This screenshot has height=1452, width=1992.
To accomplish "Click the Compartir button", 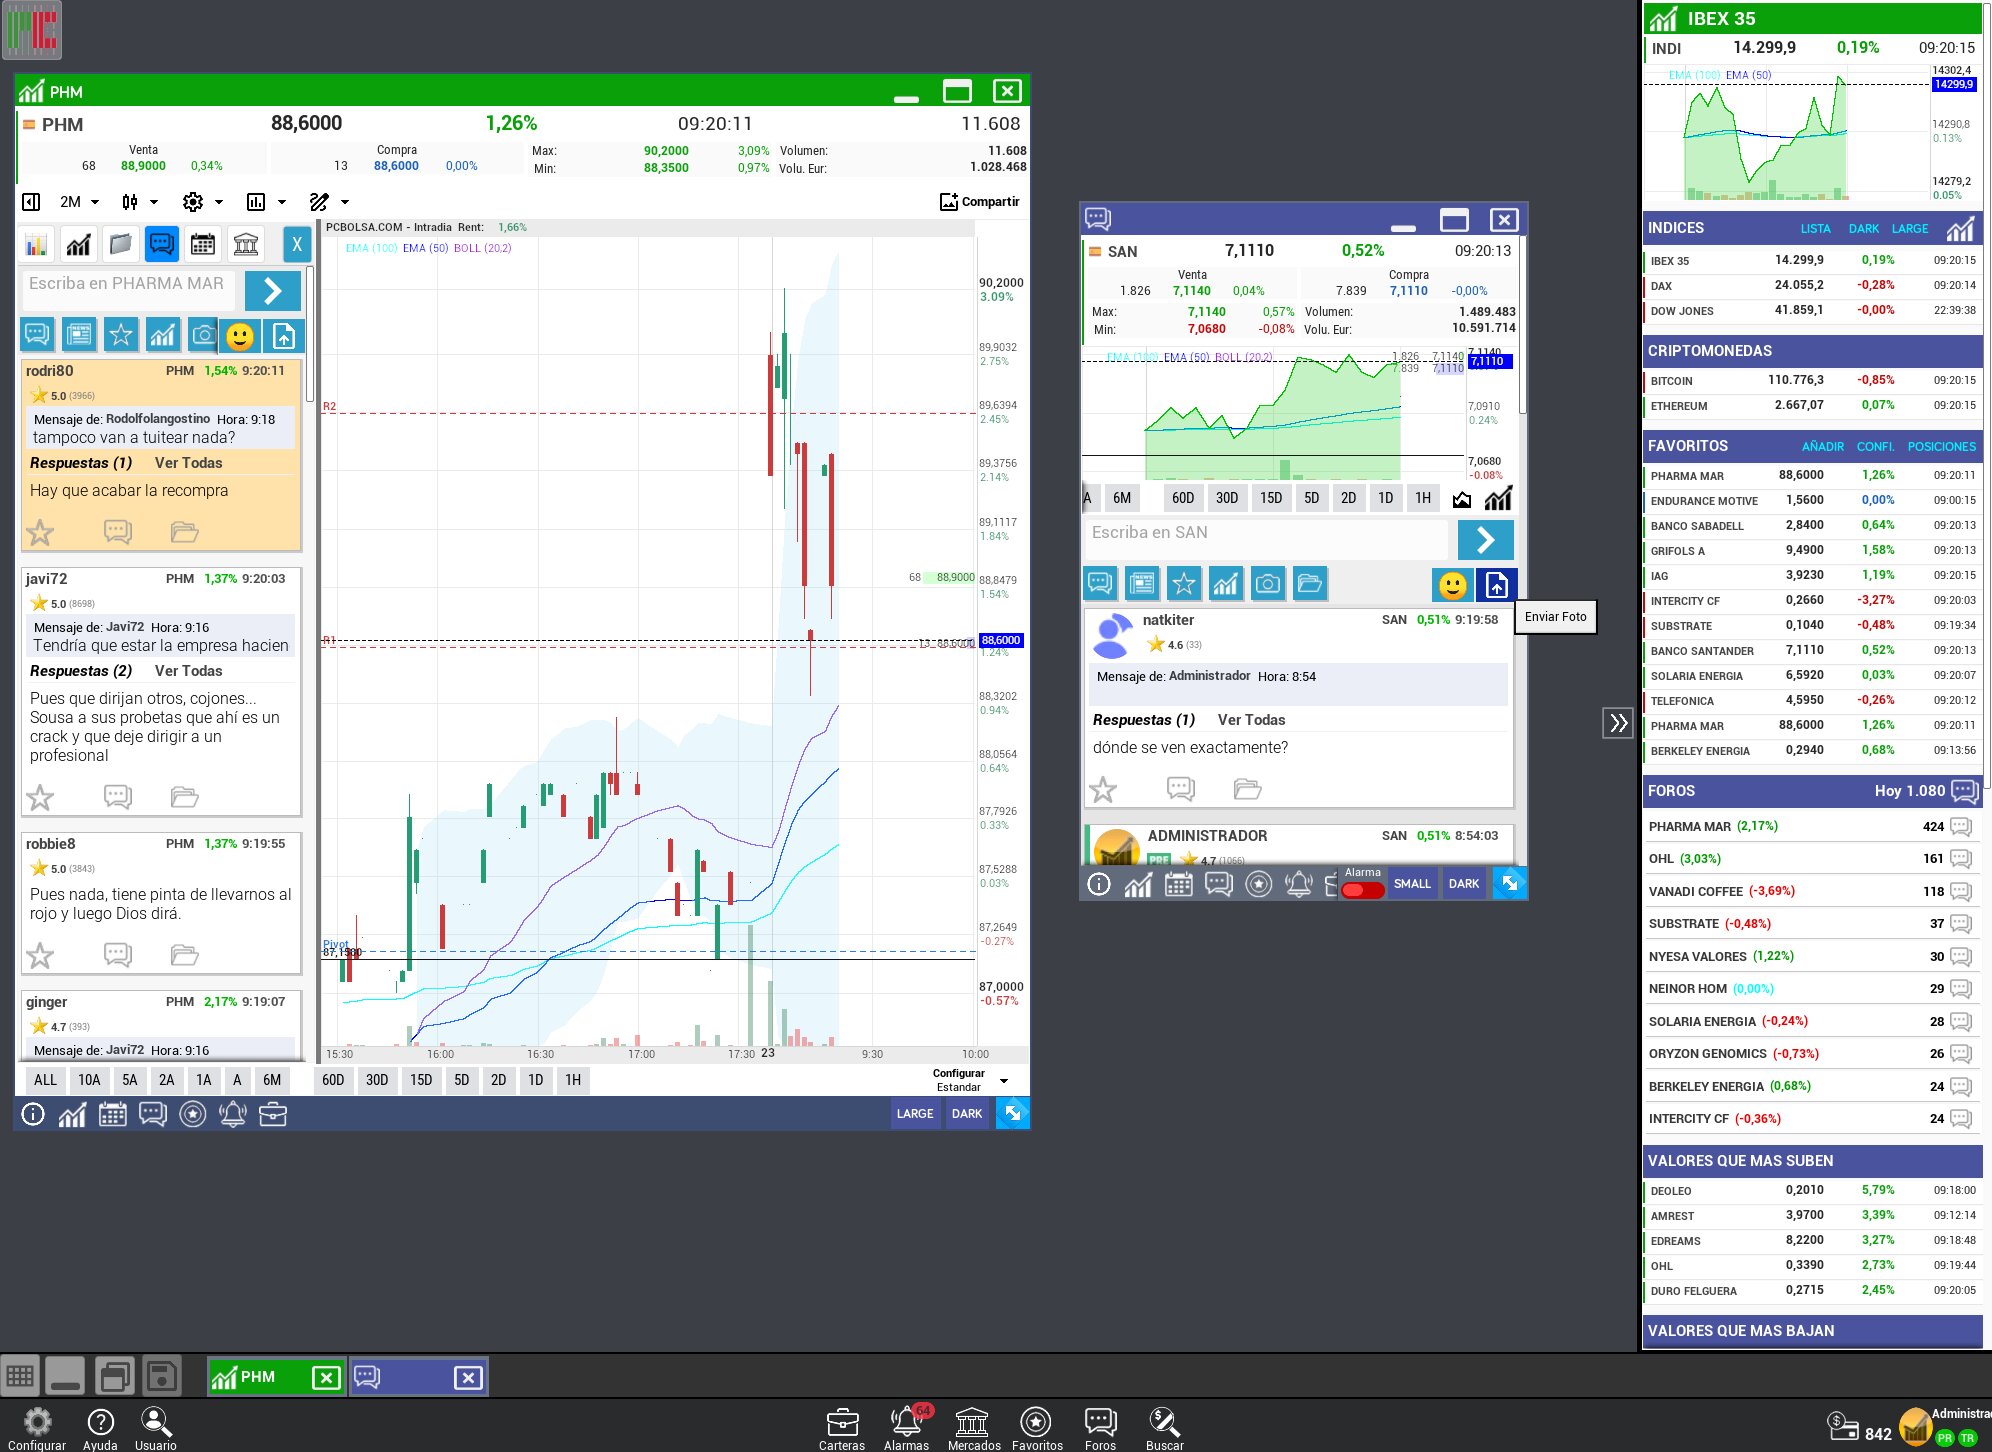I will click(x=980, y=202).
